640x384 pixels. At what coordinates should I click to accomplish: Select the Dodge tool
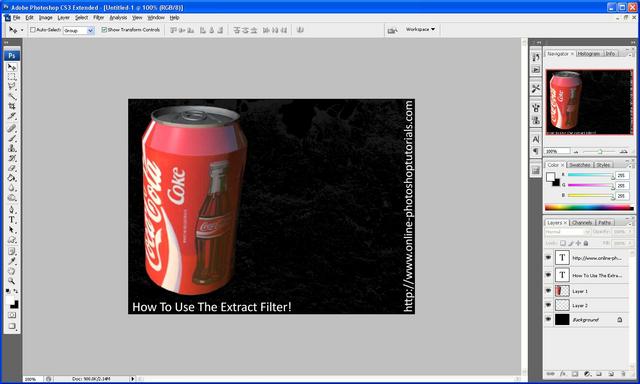(x=12, y=198)
